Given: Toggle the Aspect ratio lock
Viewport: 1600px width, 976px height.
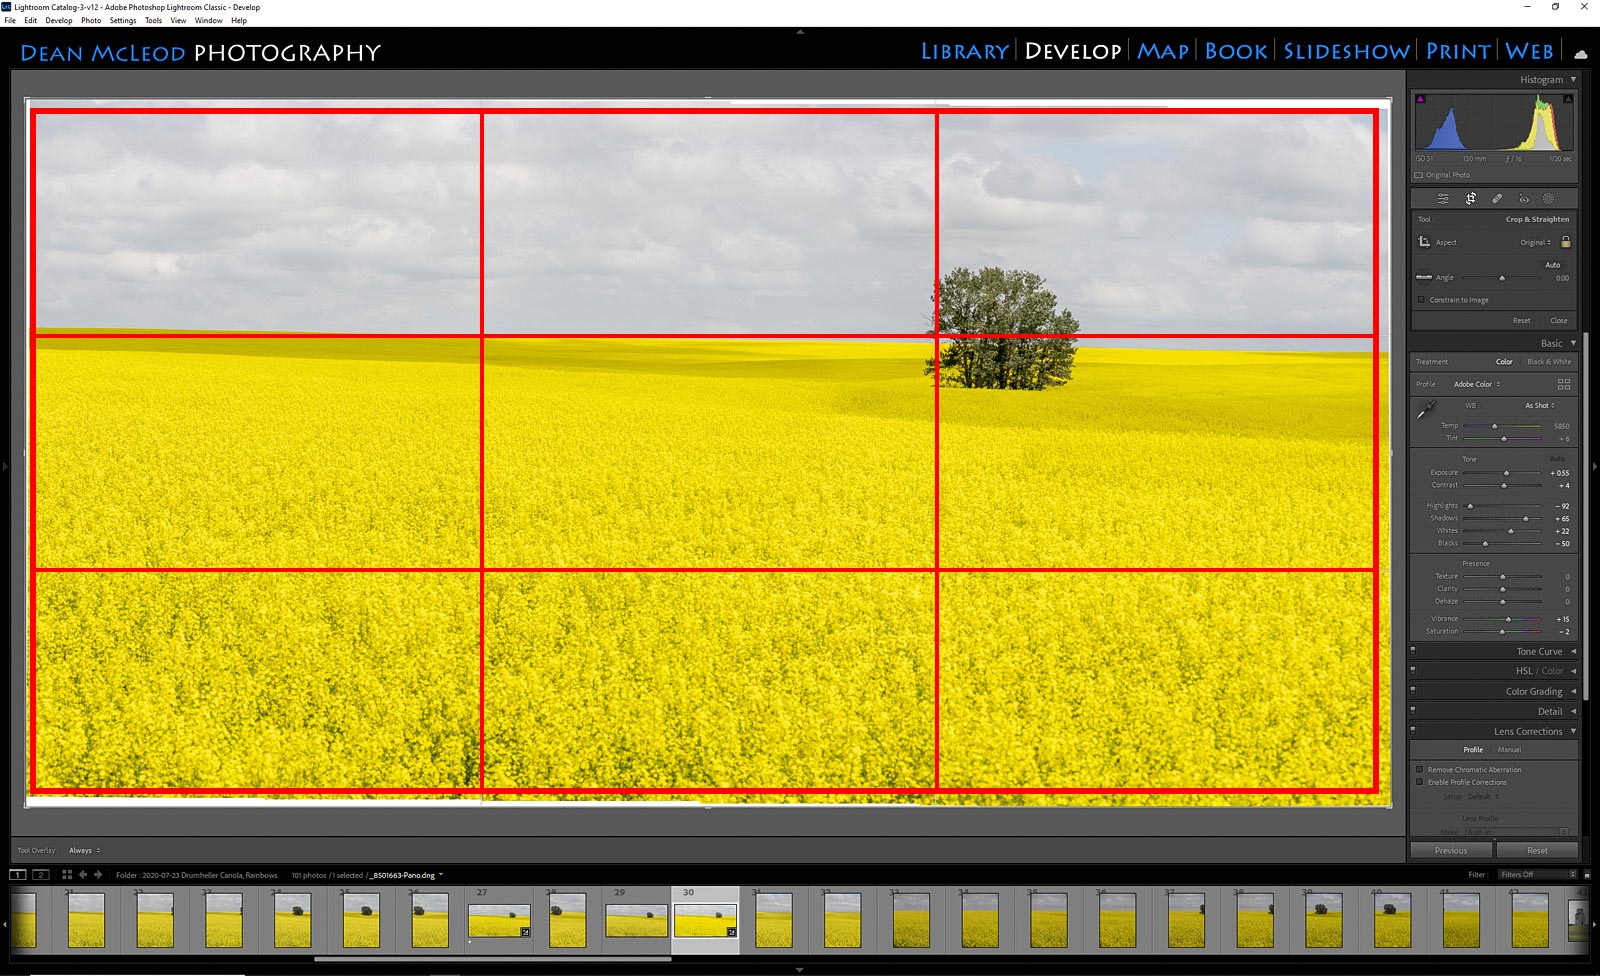Looking at the screenshot, I should (1567, 243).
